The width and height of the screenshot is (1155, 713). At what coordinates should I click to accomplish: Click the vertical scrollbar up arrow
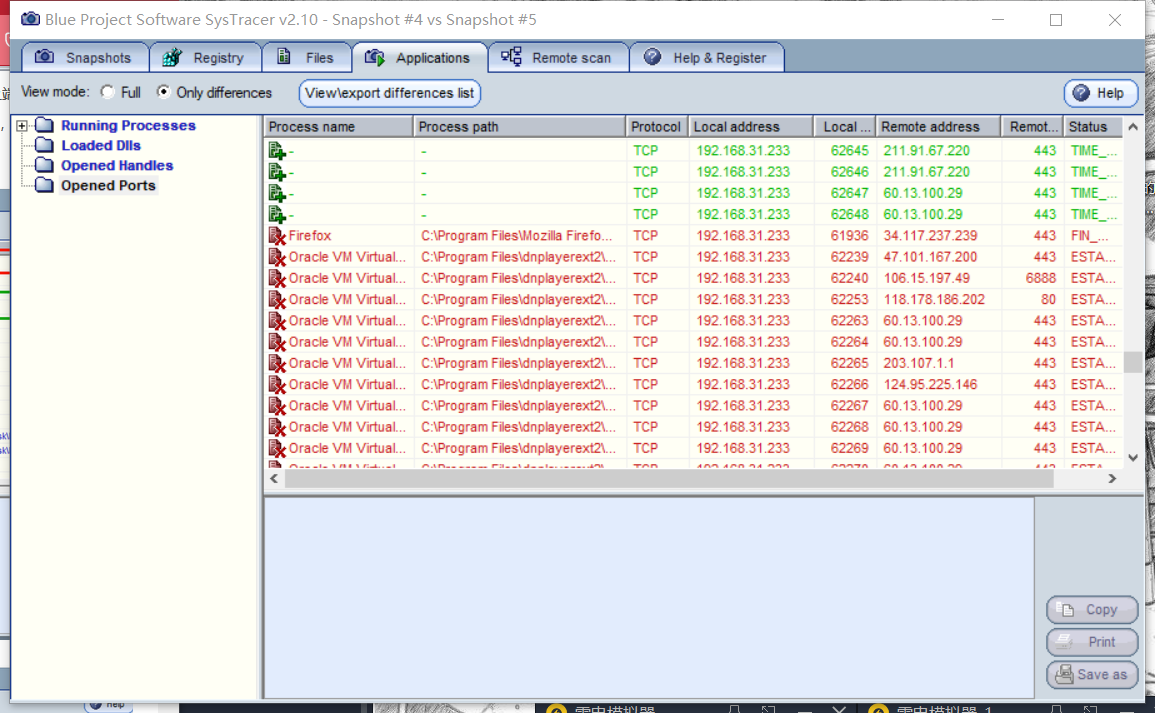[1133, 127]
